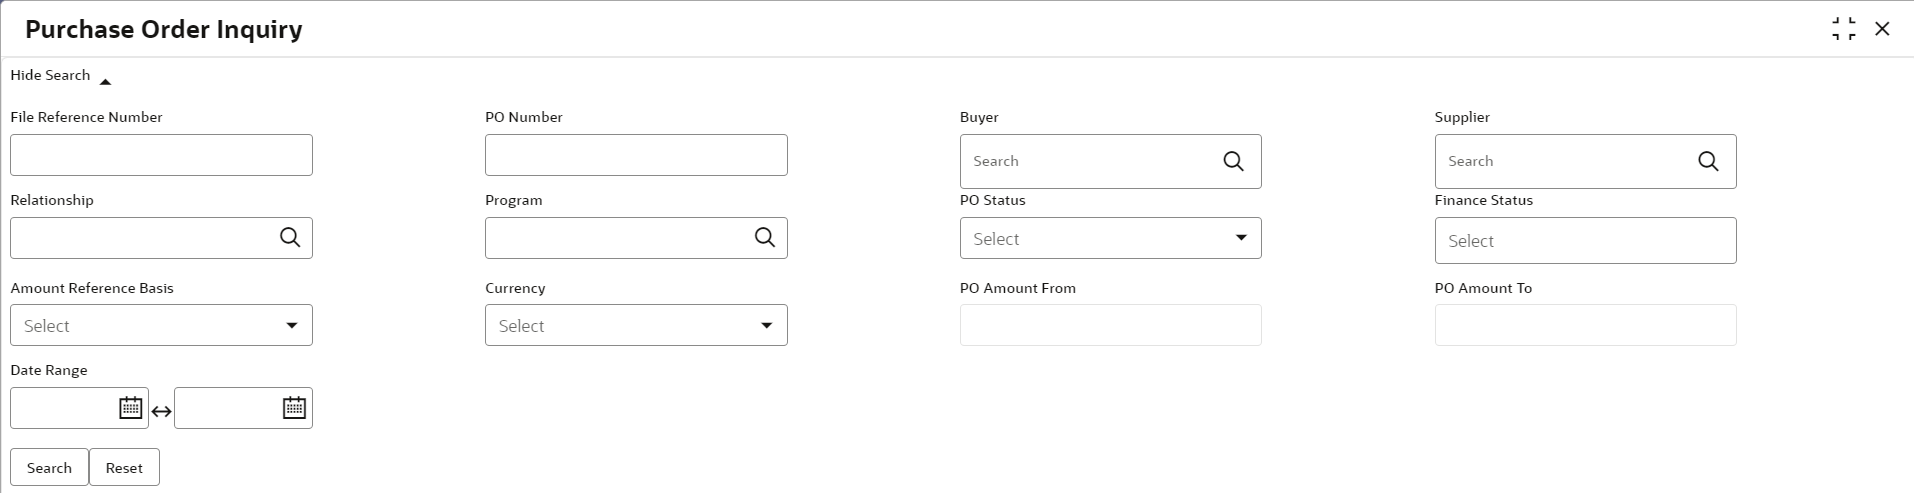The image size is (1914, 493).
Task: Open the Date Range end calendar icon
Action: [x=294, y=408]
